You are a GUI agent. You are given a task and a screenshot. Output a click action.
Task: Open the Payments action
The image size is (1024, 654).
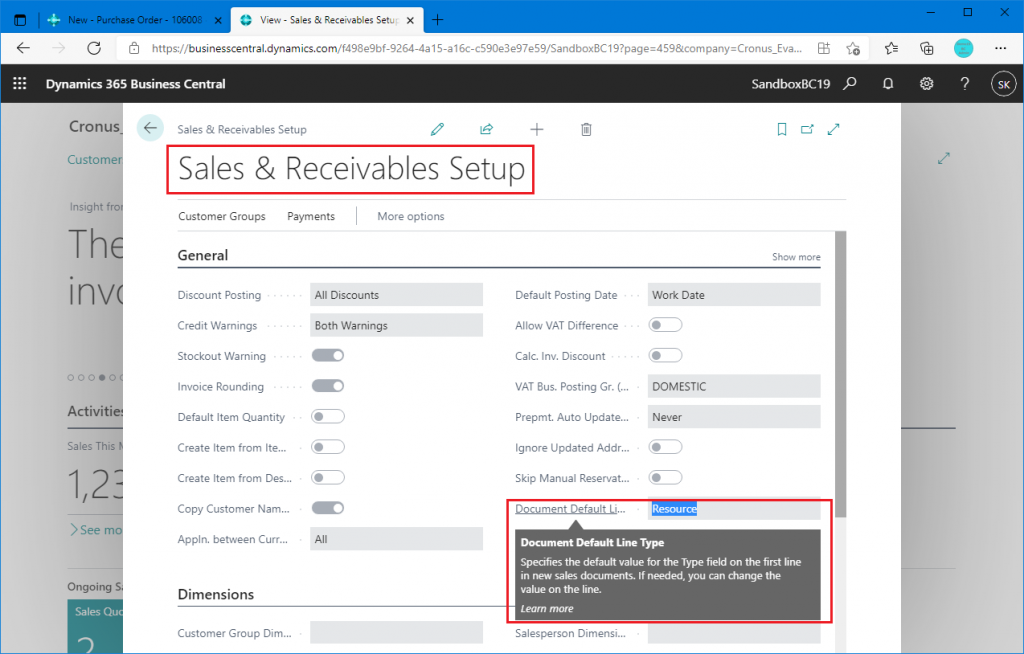(311, 216)
